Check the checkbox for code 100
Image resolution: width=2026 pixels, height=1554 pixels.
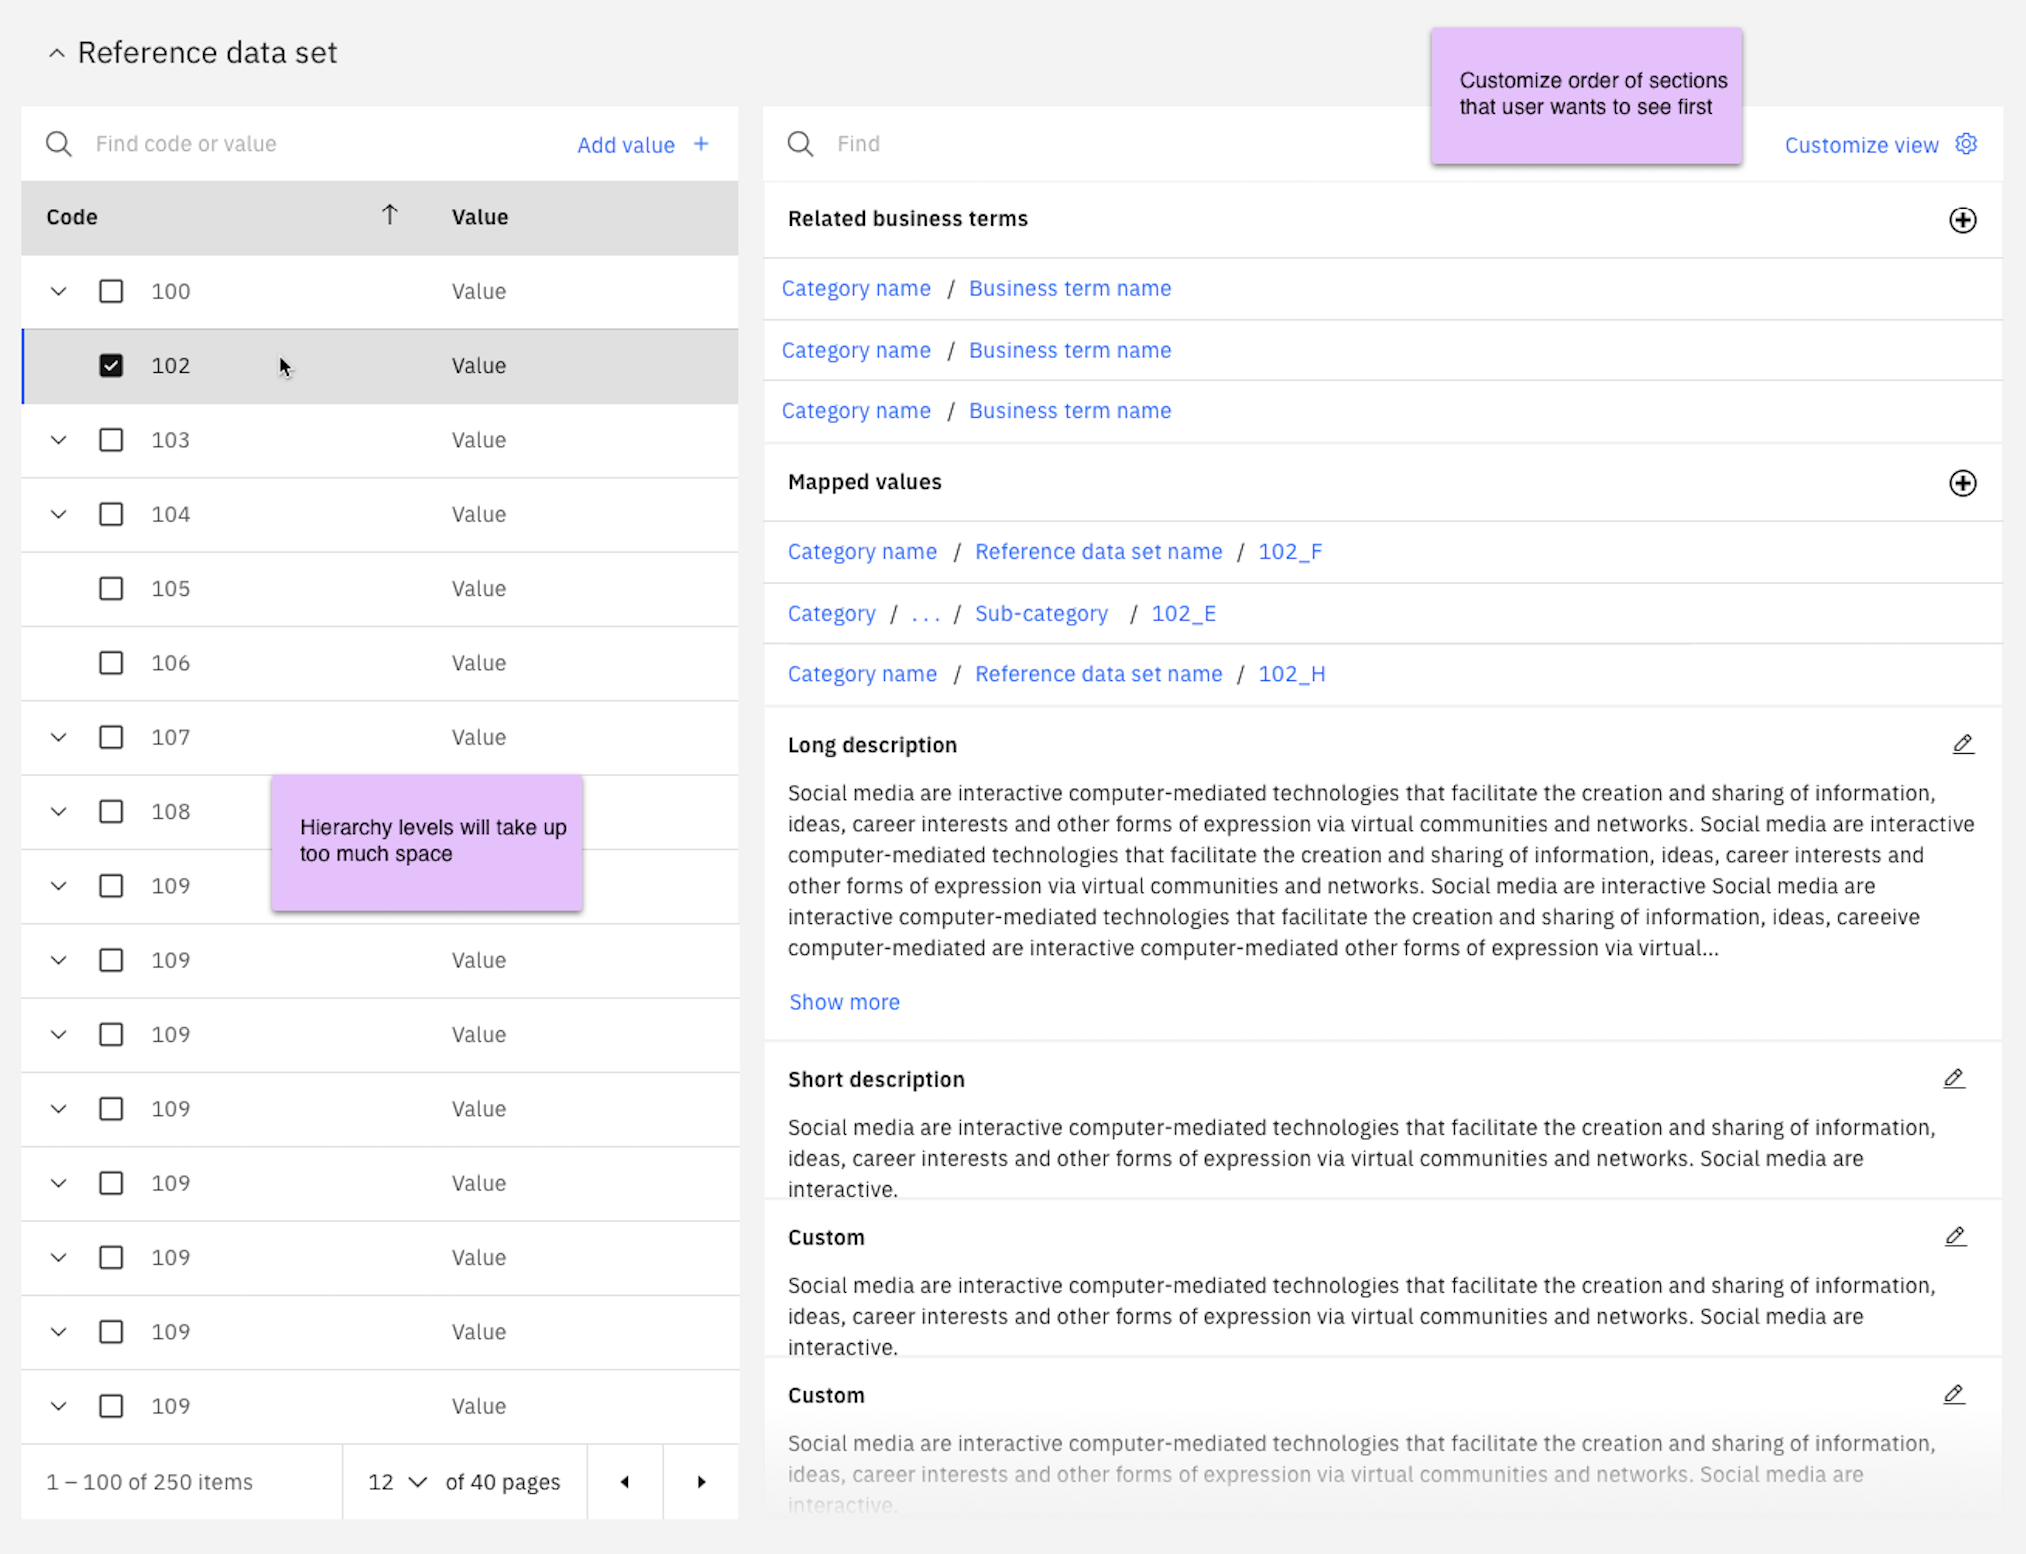click(111, 291)
